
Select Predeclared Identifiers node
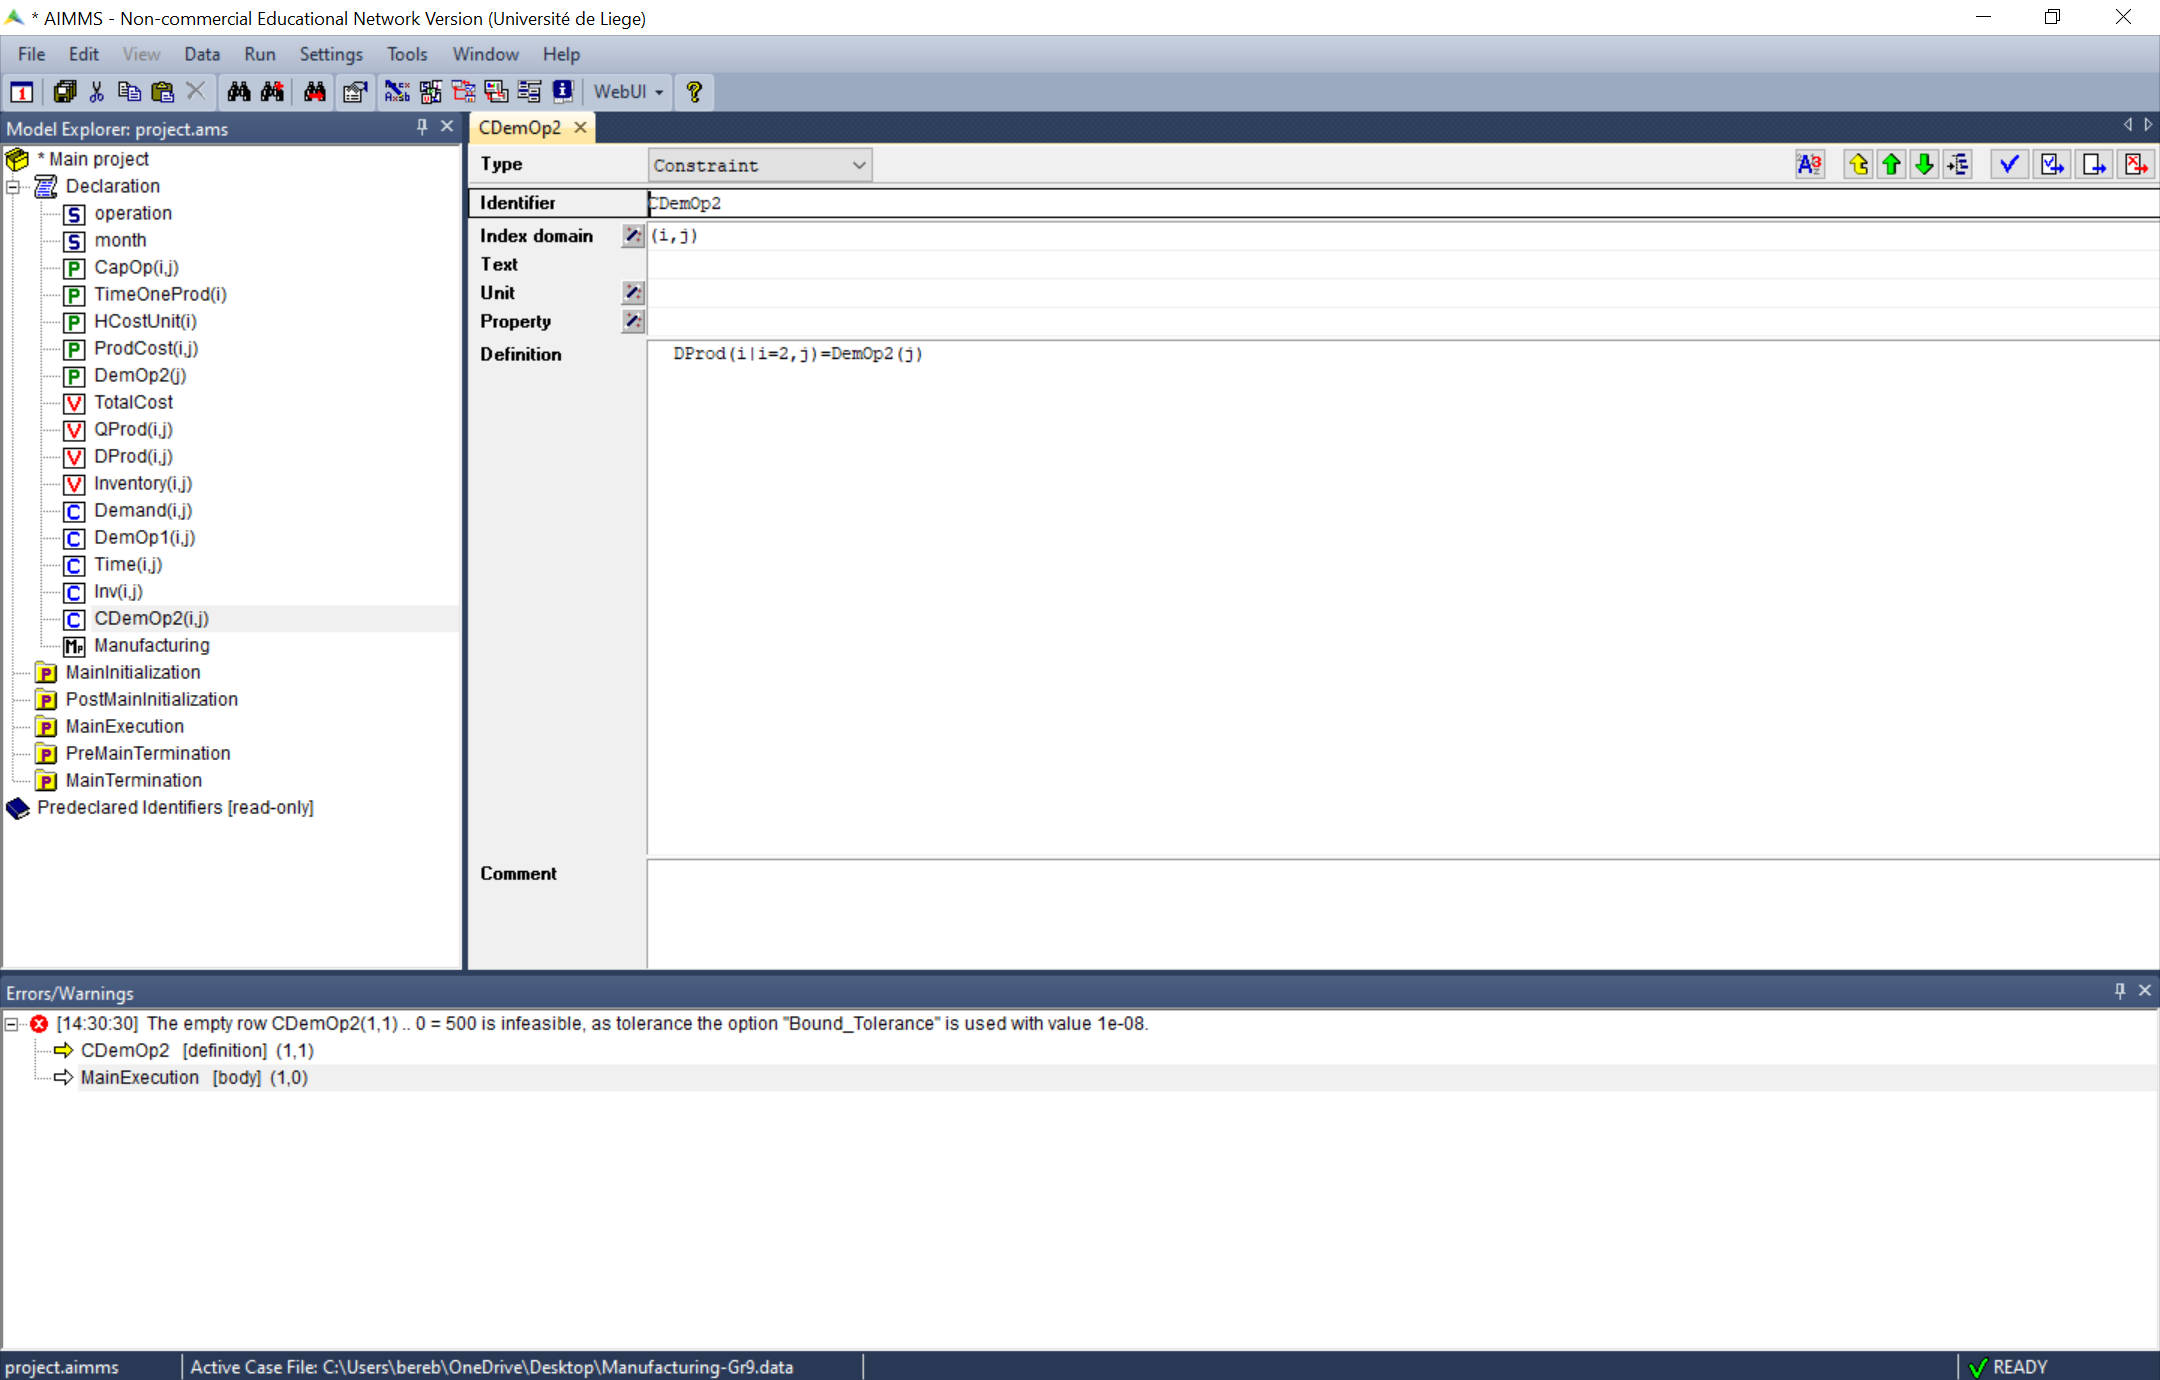[174, 807]
